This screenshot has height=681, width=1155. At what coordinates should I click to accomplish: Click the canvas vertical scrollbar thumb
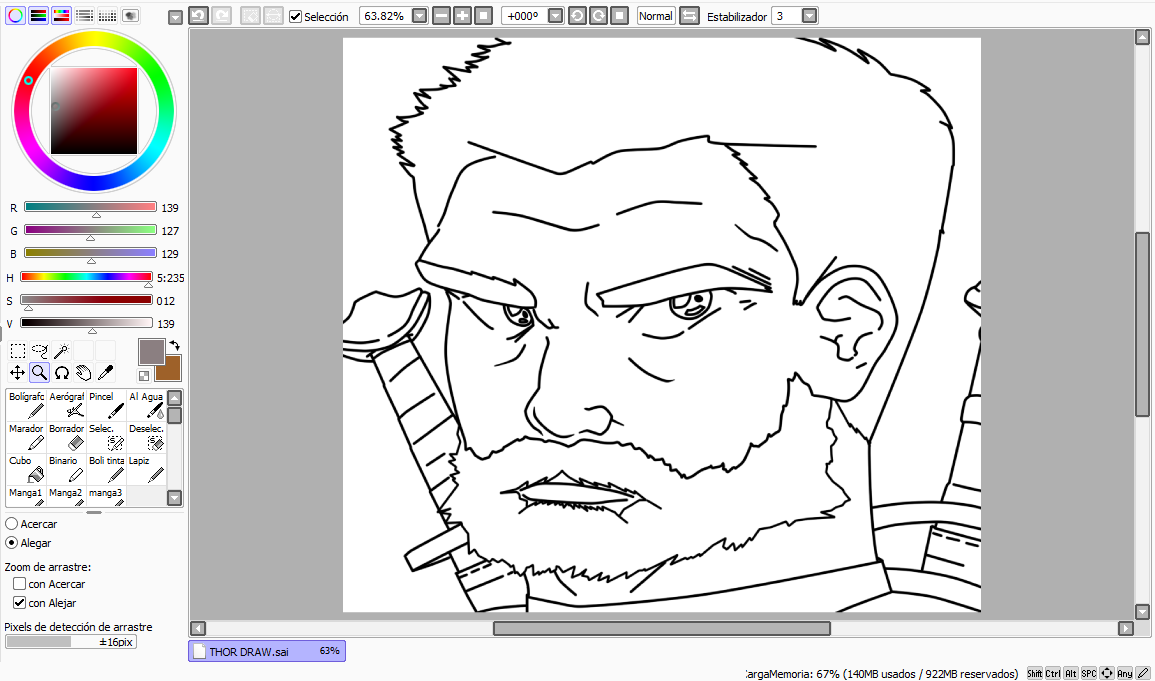click(x=1142, y=325)
